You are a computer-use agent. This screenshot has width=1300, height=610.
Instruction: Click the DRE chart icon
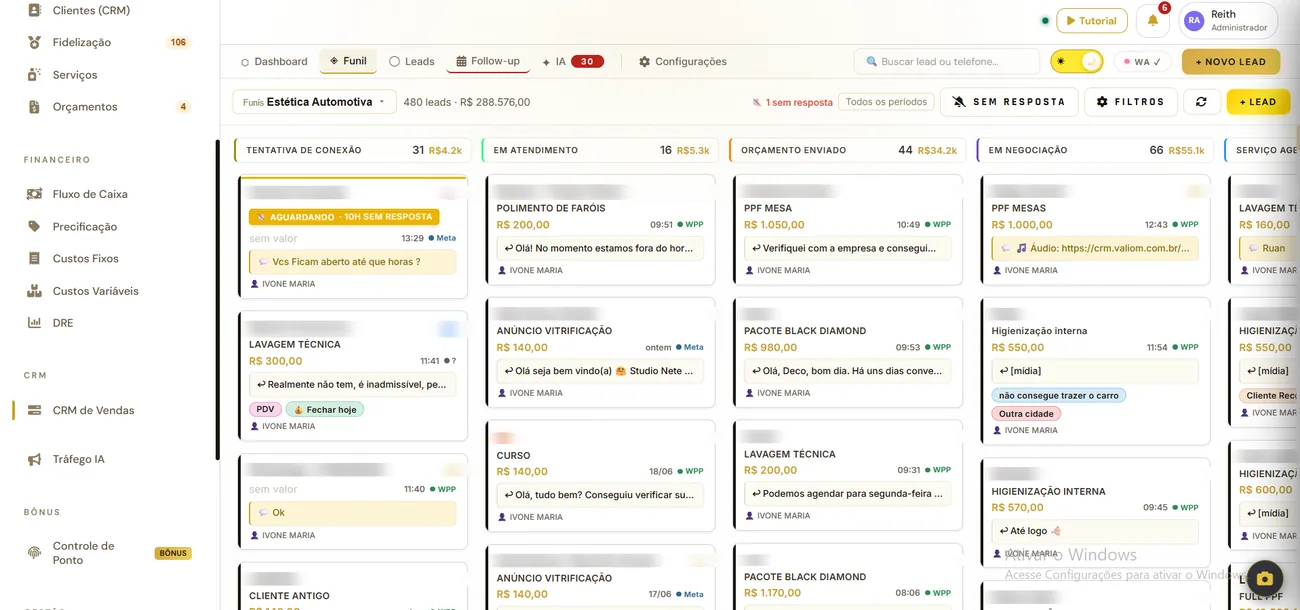(34, 323)
